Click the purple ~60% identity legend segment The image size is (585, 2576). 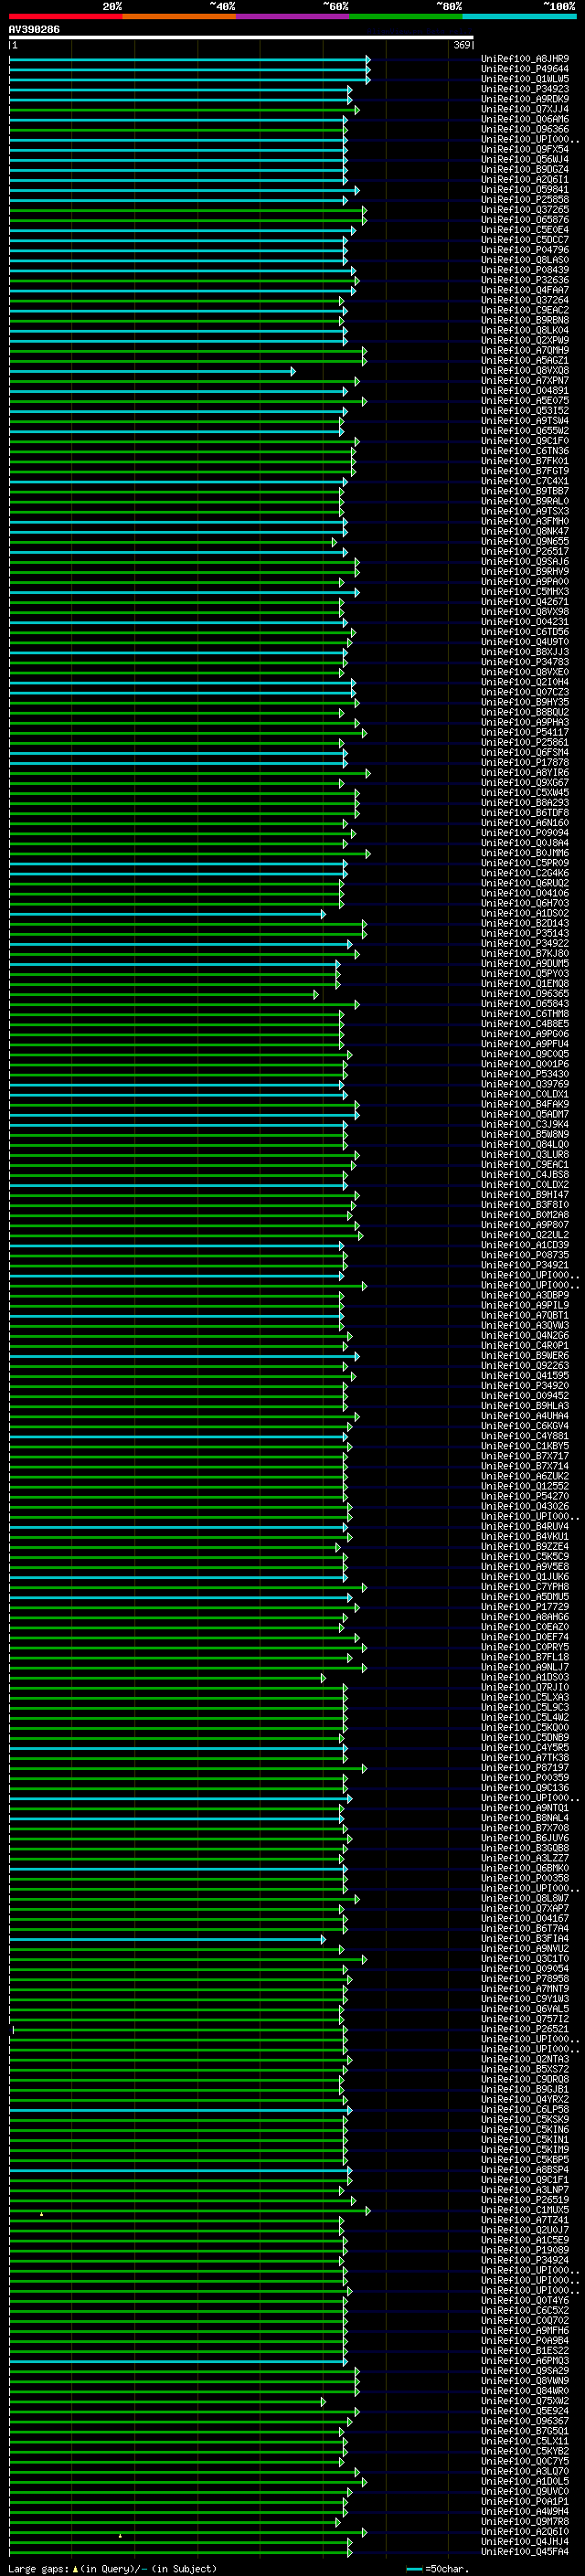[x=293, y=16]
